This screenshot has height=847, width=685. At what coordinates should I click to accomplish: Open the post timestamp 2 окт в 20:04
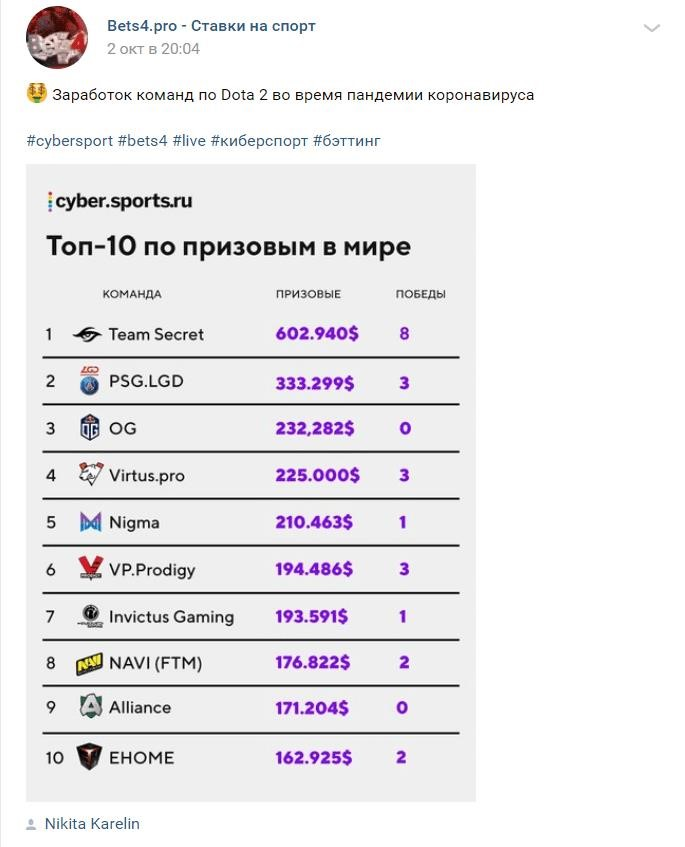point(153,49)
